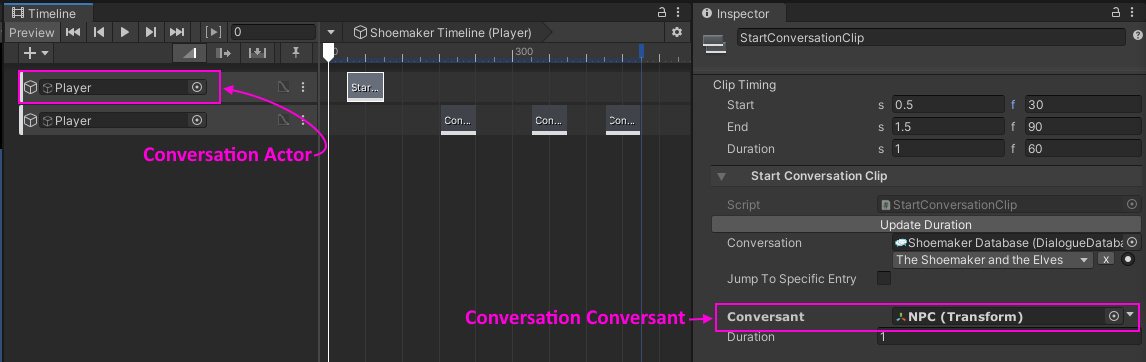This screenshot has width=1146, height=362.
Task: Click the Update Duration button
Action: point(925,225)
